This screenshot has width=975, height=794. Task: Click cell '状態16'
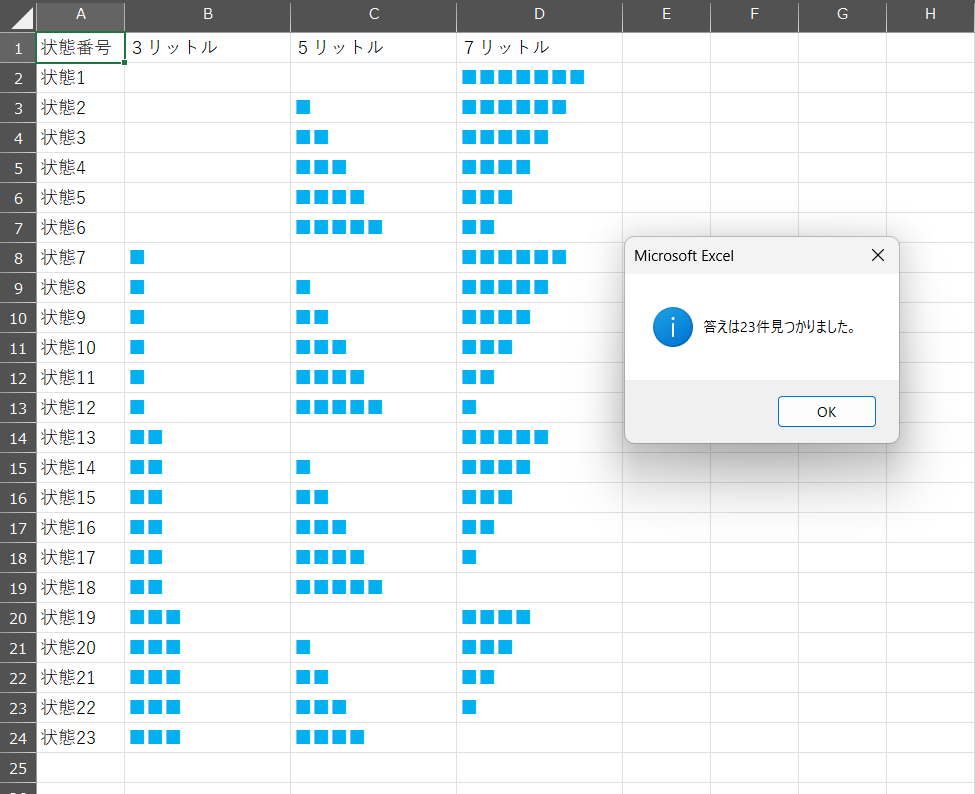tap(80, 528)
